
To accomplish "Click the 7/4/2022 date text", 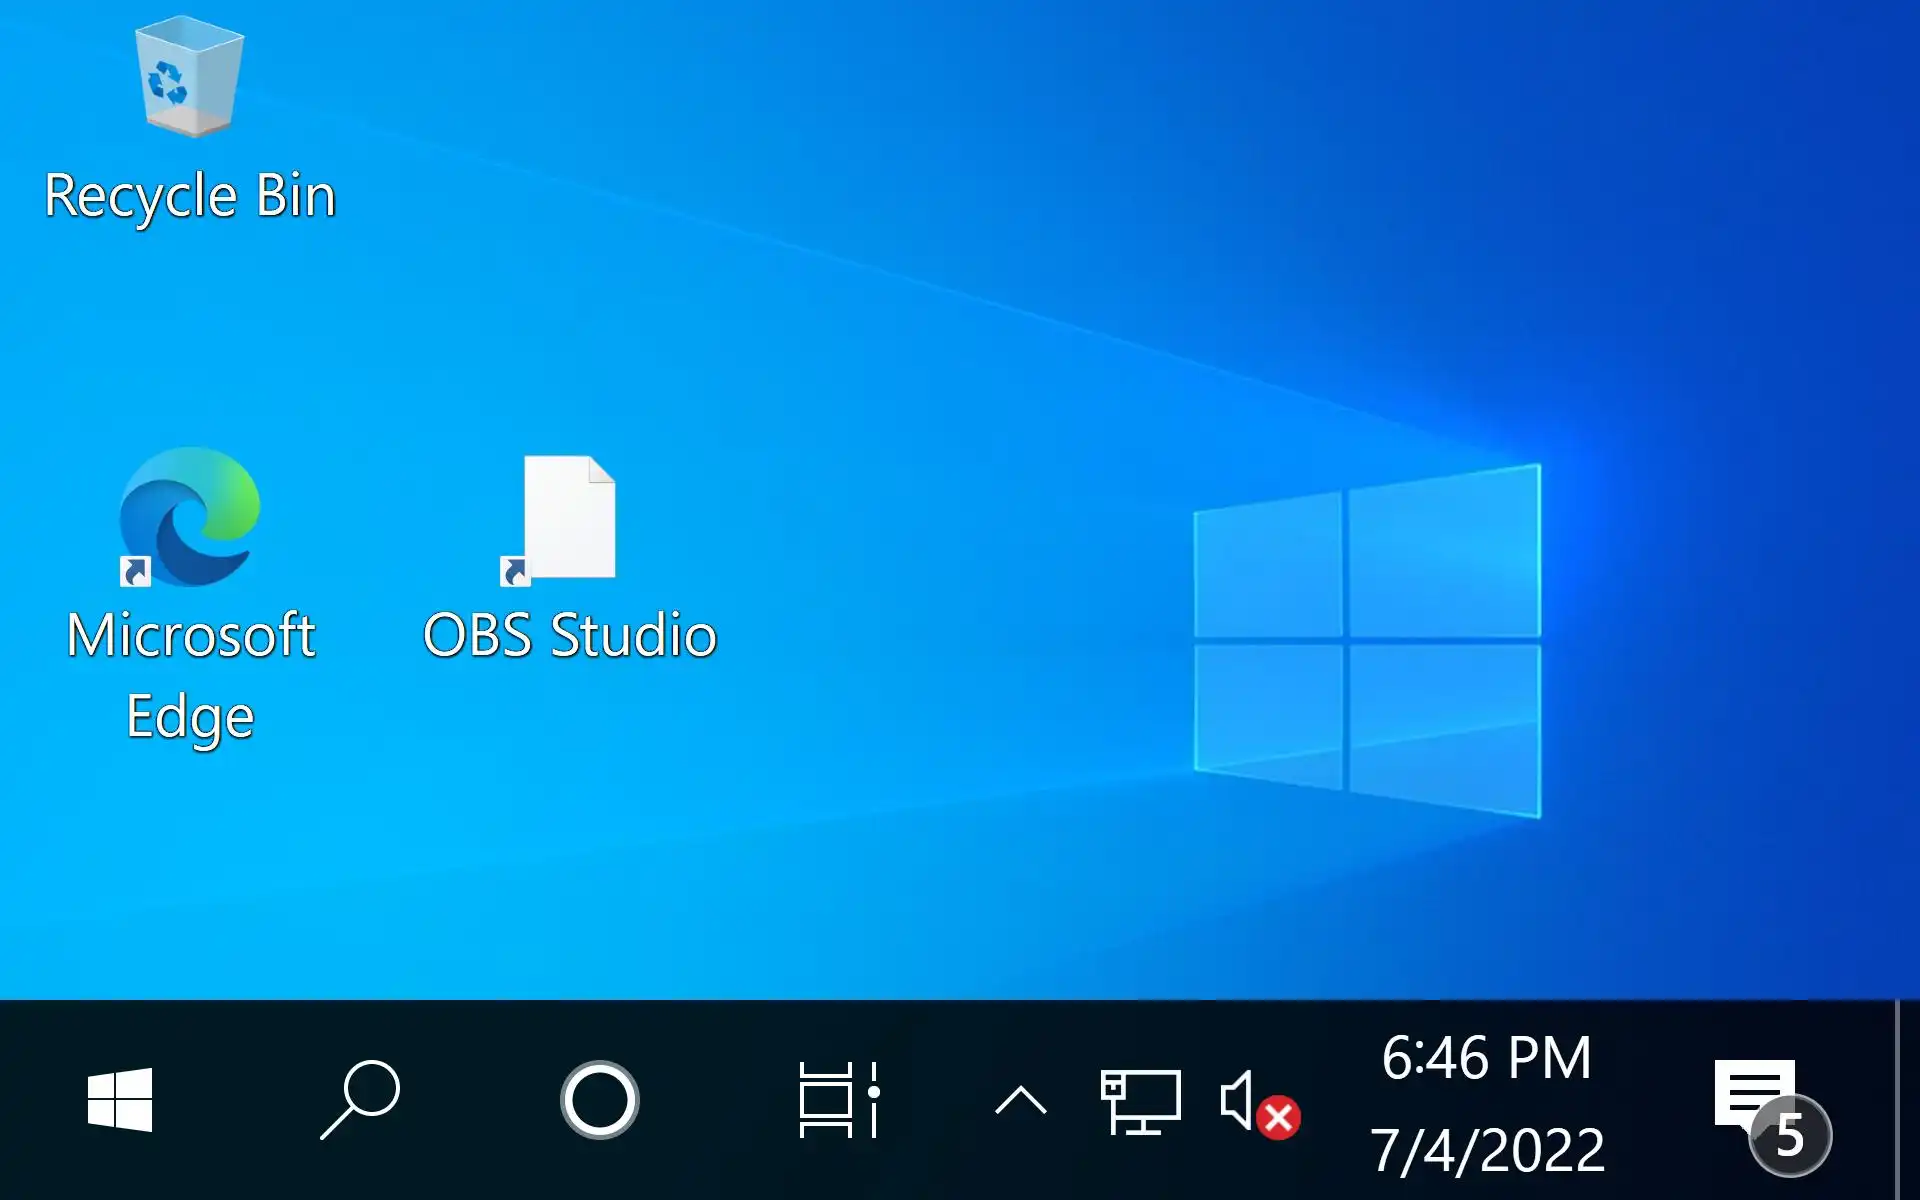I will click(1486, 1150).
